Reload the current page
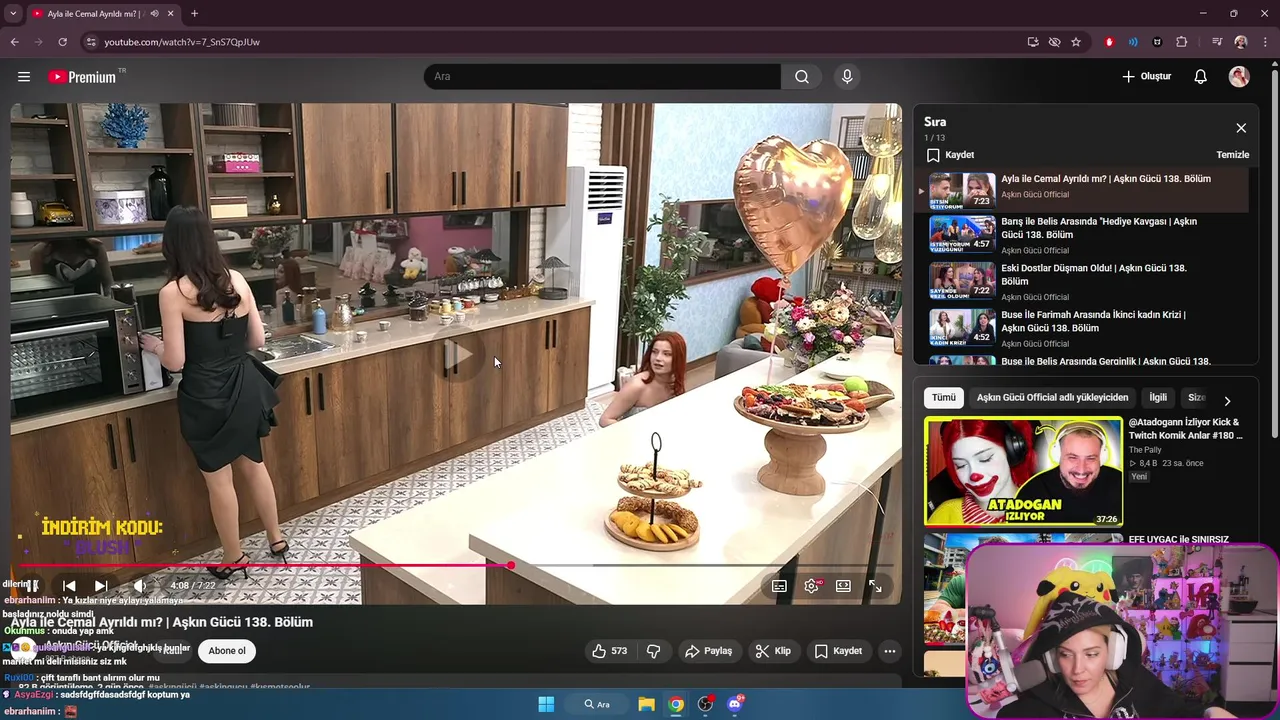Viewport: 1280px width, 720px height. pyautogui.click(x=62, y=42)
